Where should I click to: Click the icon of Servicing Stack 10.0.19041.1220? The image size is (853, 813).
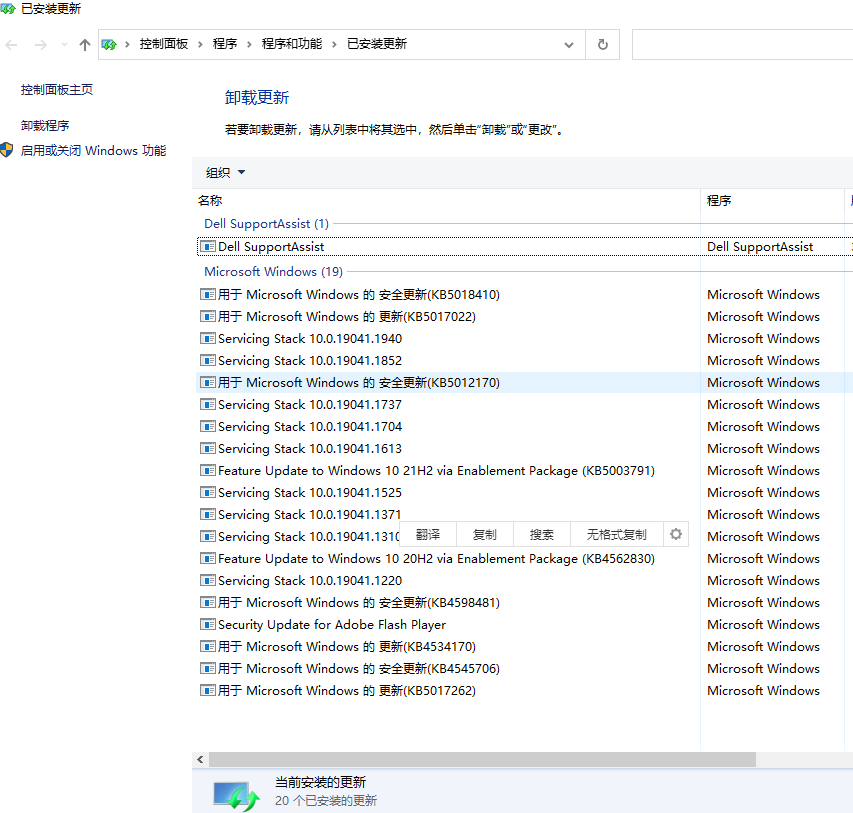[x=207, y=581]
